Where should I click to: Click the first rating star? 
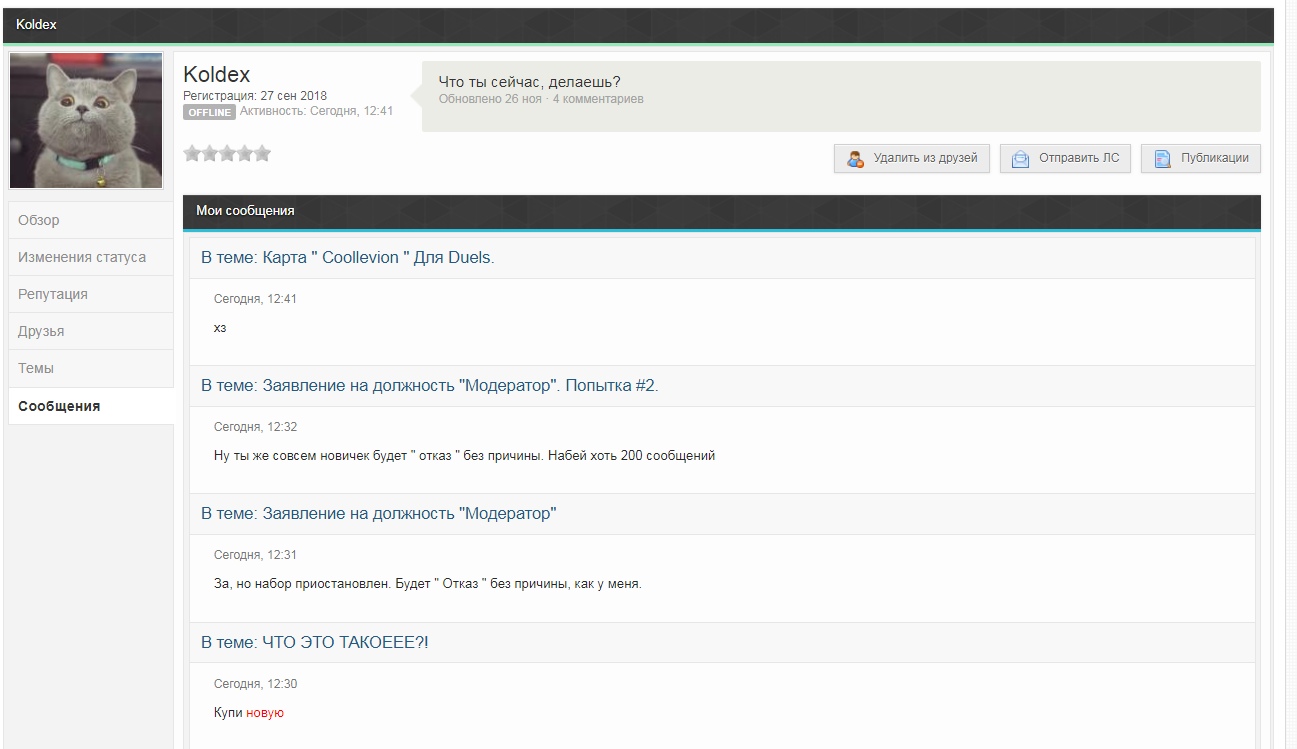coord(192,153)
